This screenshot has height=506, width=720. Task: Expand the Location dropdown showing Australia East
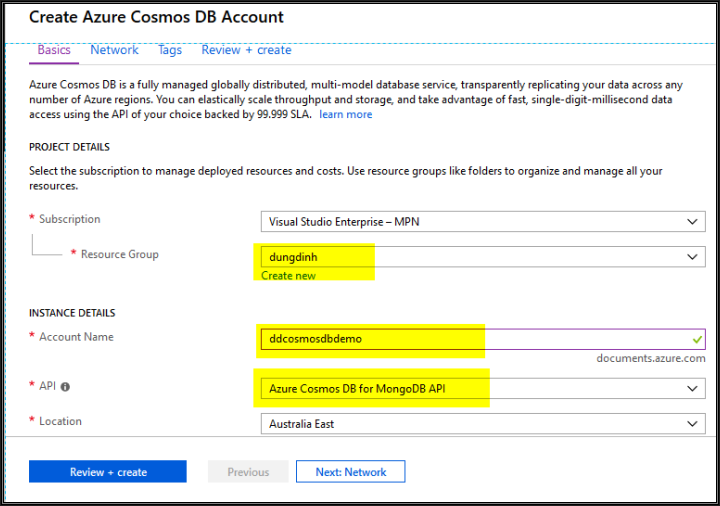[x=483, y=424]
